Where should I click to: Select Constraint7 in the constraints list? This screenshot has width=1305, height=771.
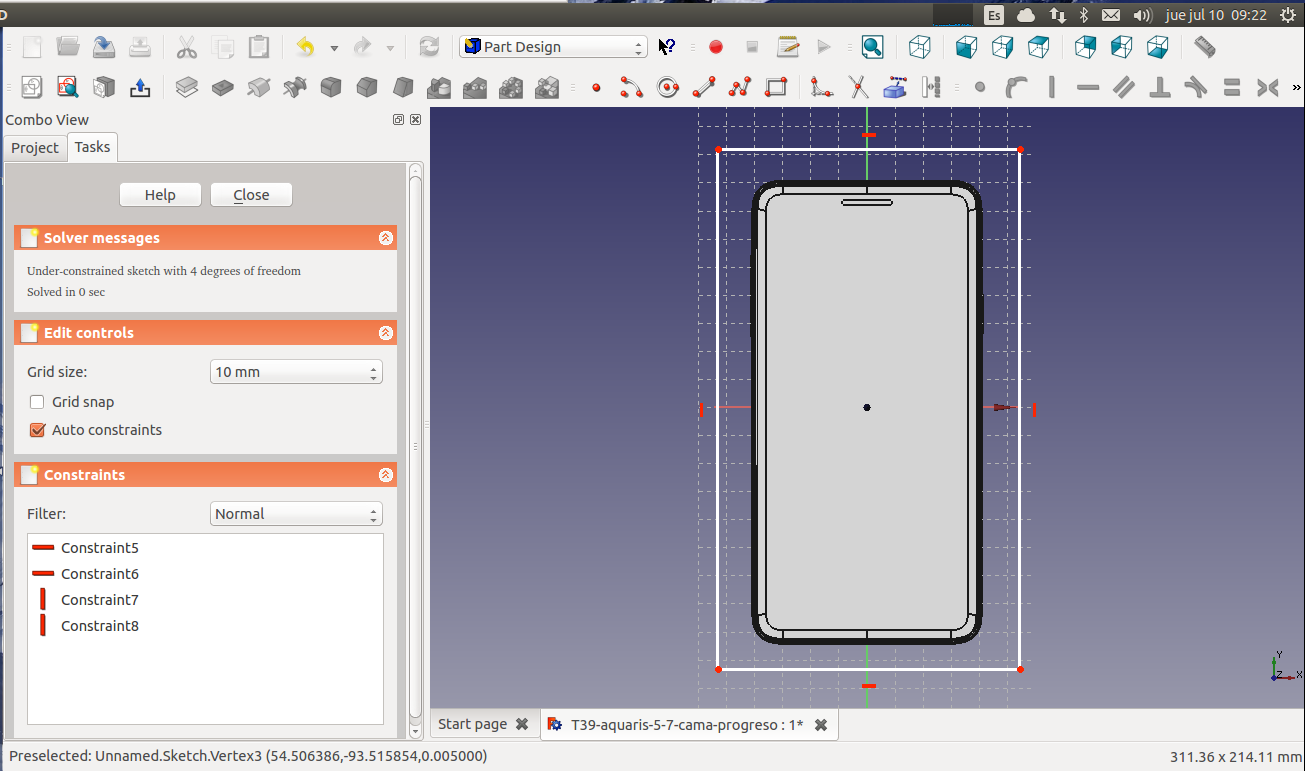[99, 600]
